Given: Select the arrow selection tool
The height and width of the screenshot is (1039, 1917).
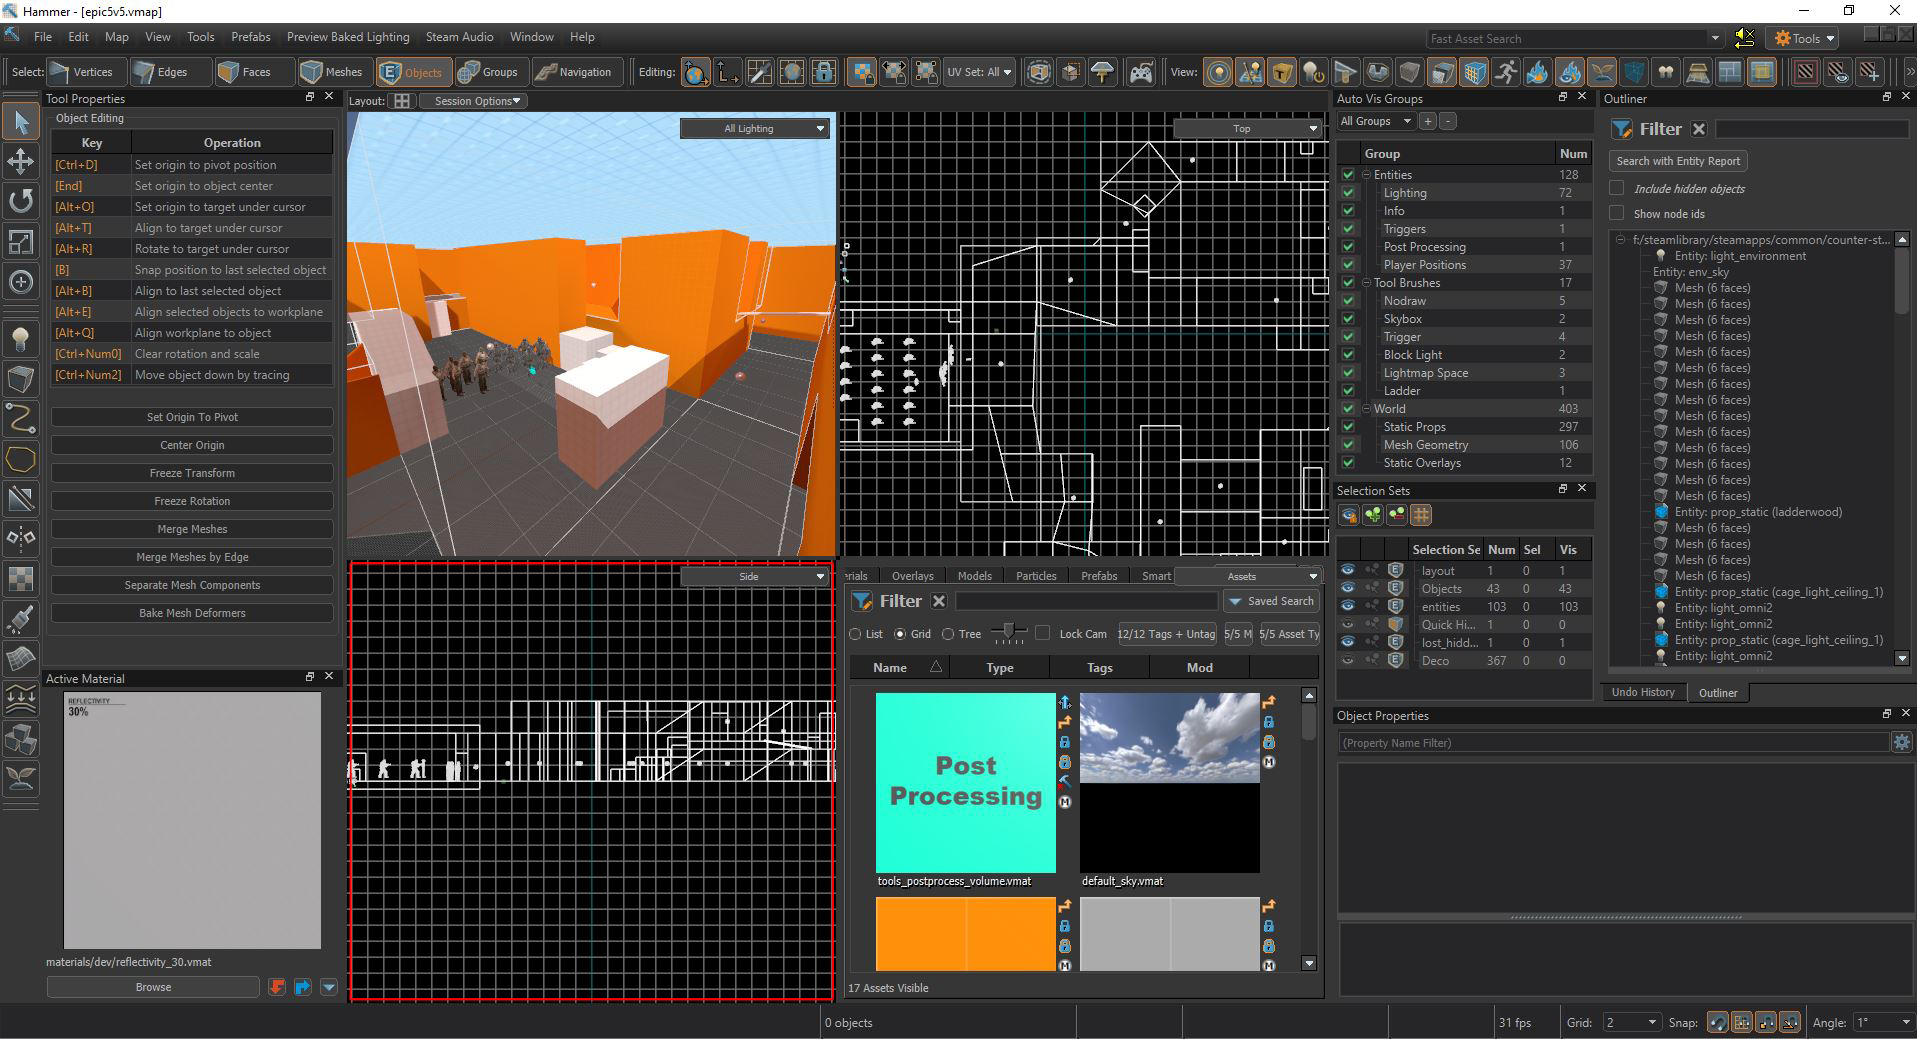Looking at the screenshot, I should tap(21, 122).
